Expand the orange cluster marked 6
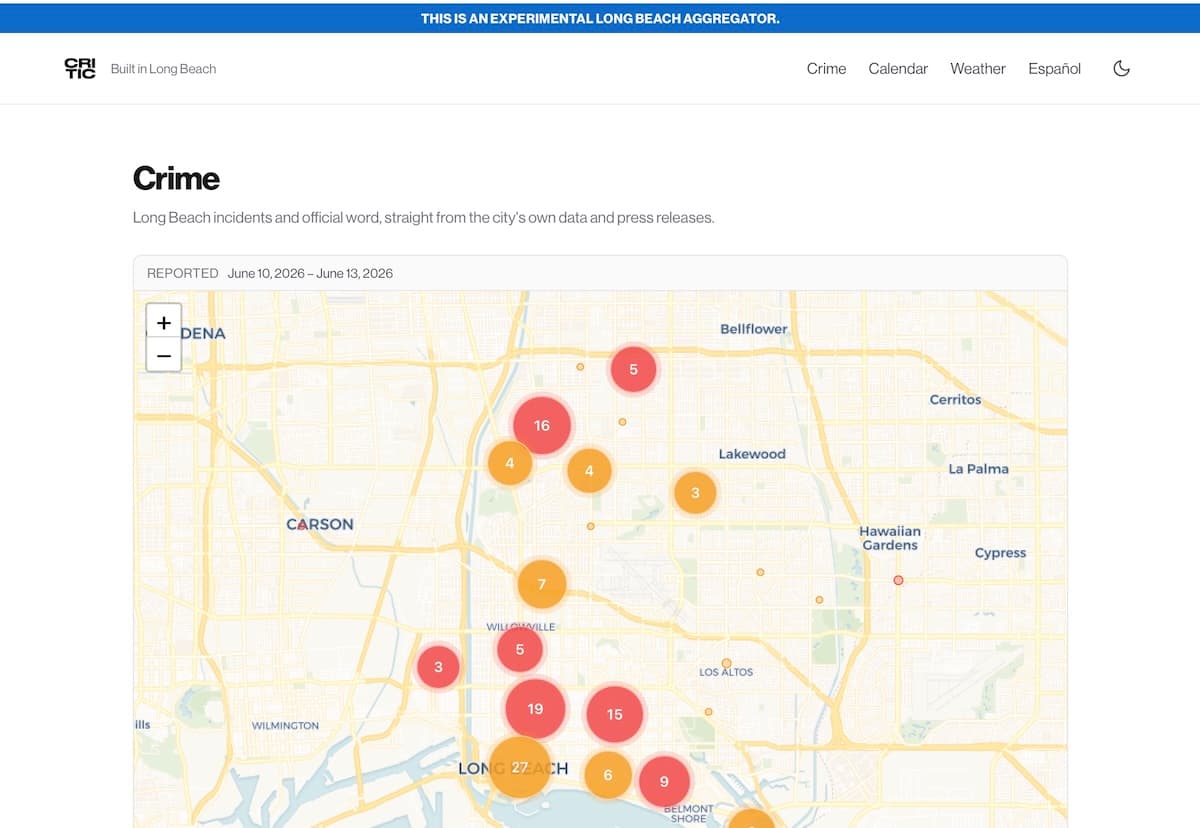The height and width of the screenshot is (828, 1200). click(607, 775)
